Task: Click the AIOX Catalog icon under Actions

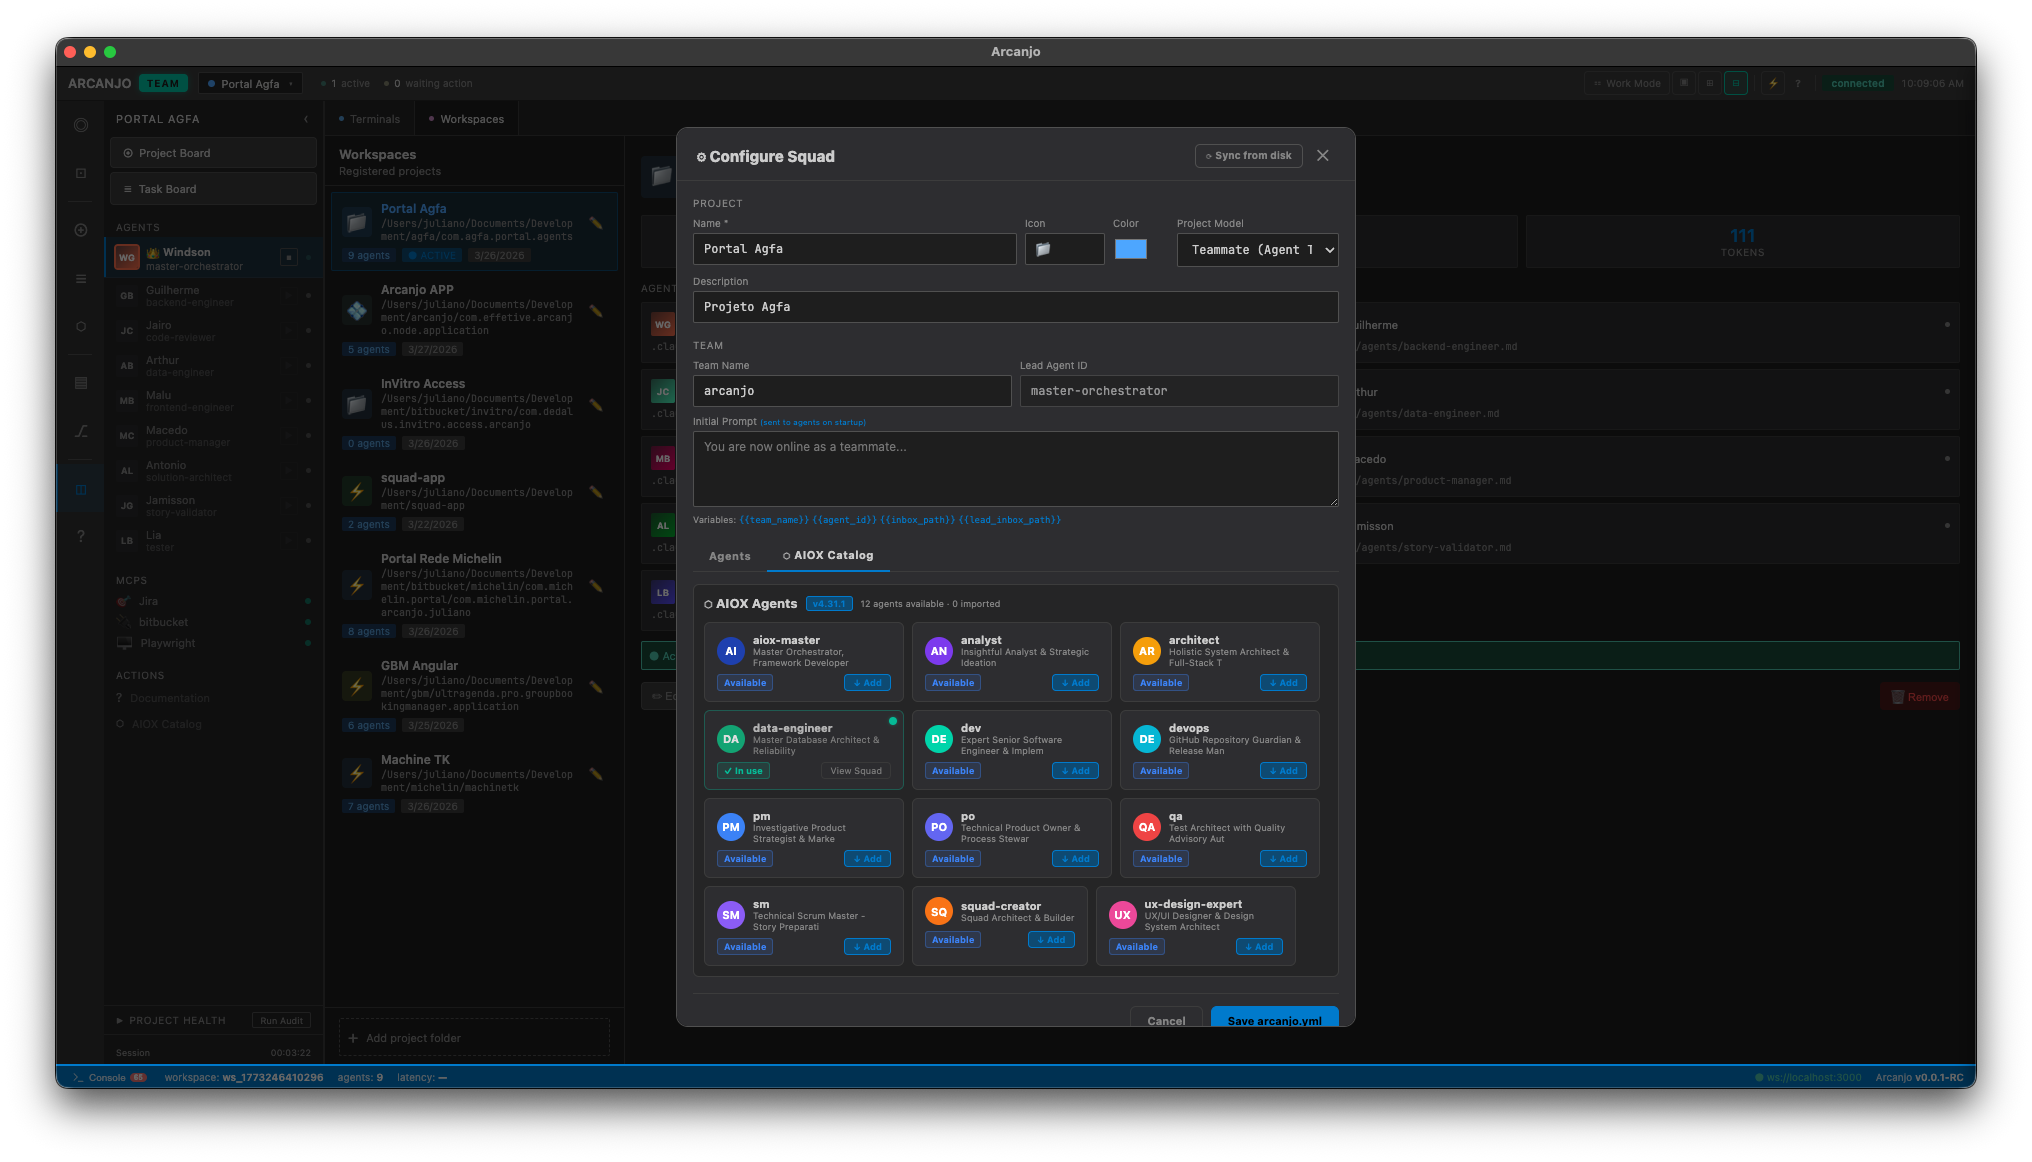Action: coord(122,724)
